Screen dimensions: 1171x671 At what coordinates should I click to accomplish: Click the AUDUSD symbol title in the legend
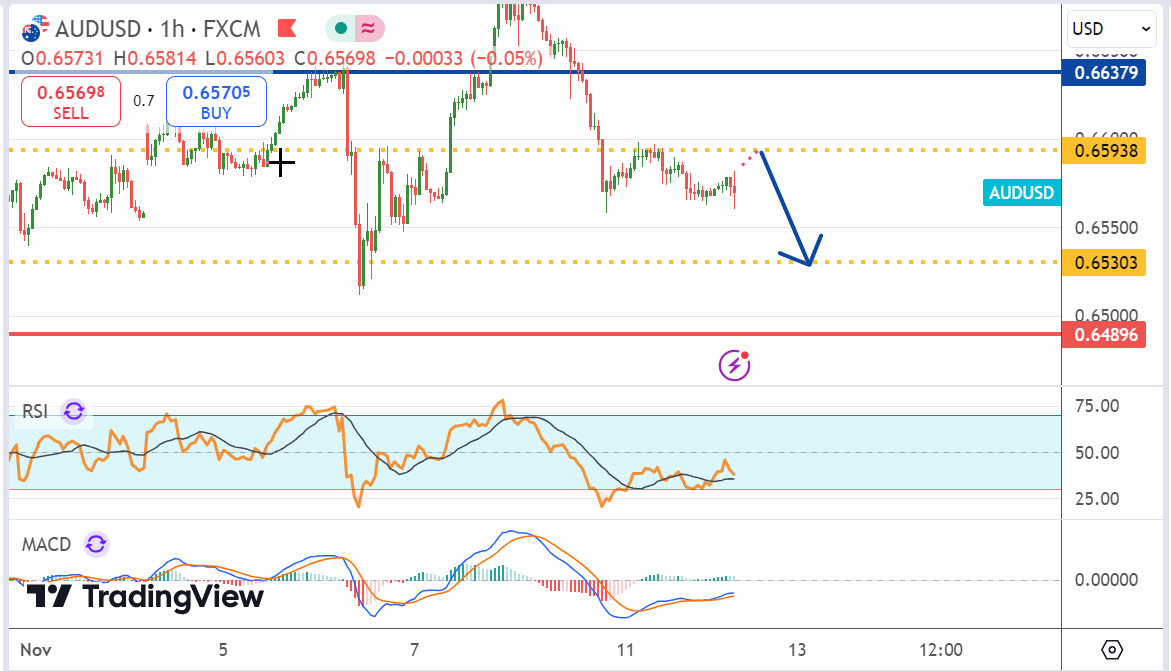click(x=93, y=26)
